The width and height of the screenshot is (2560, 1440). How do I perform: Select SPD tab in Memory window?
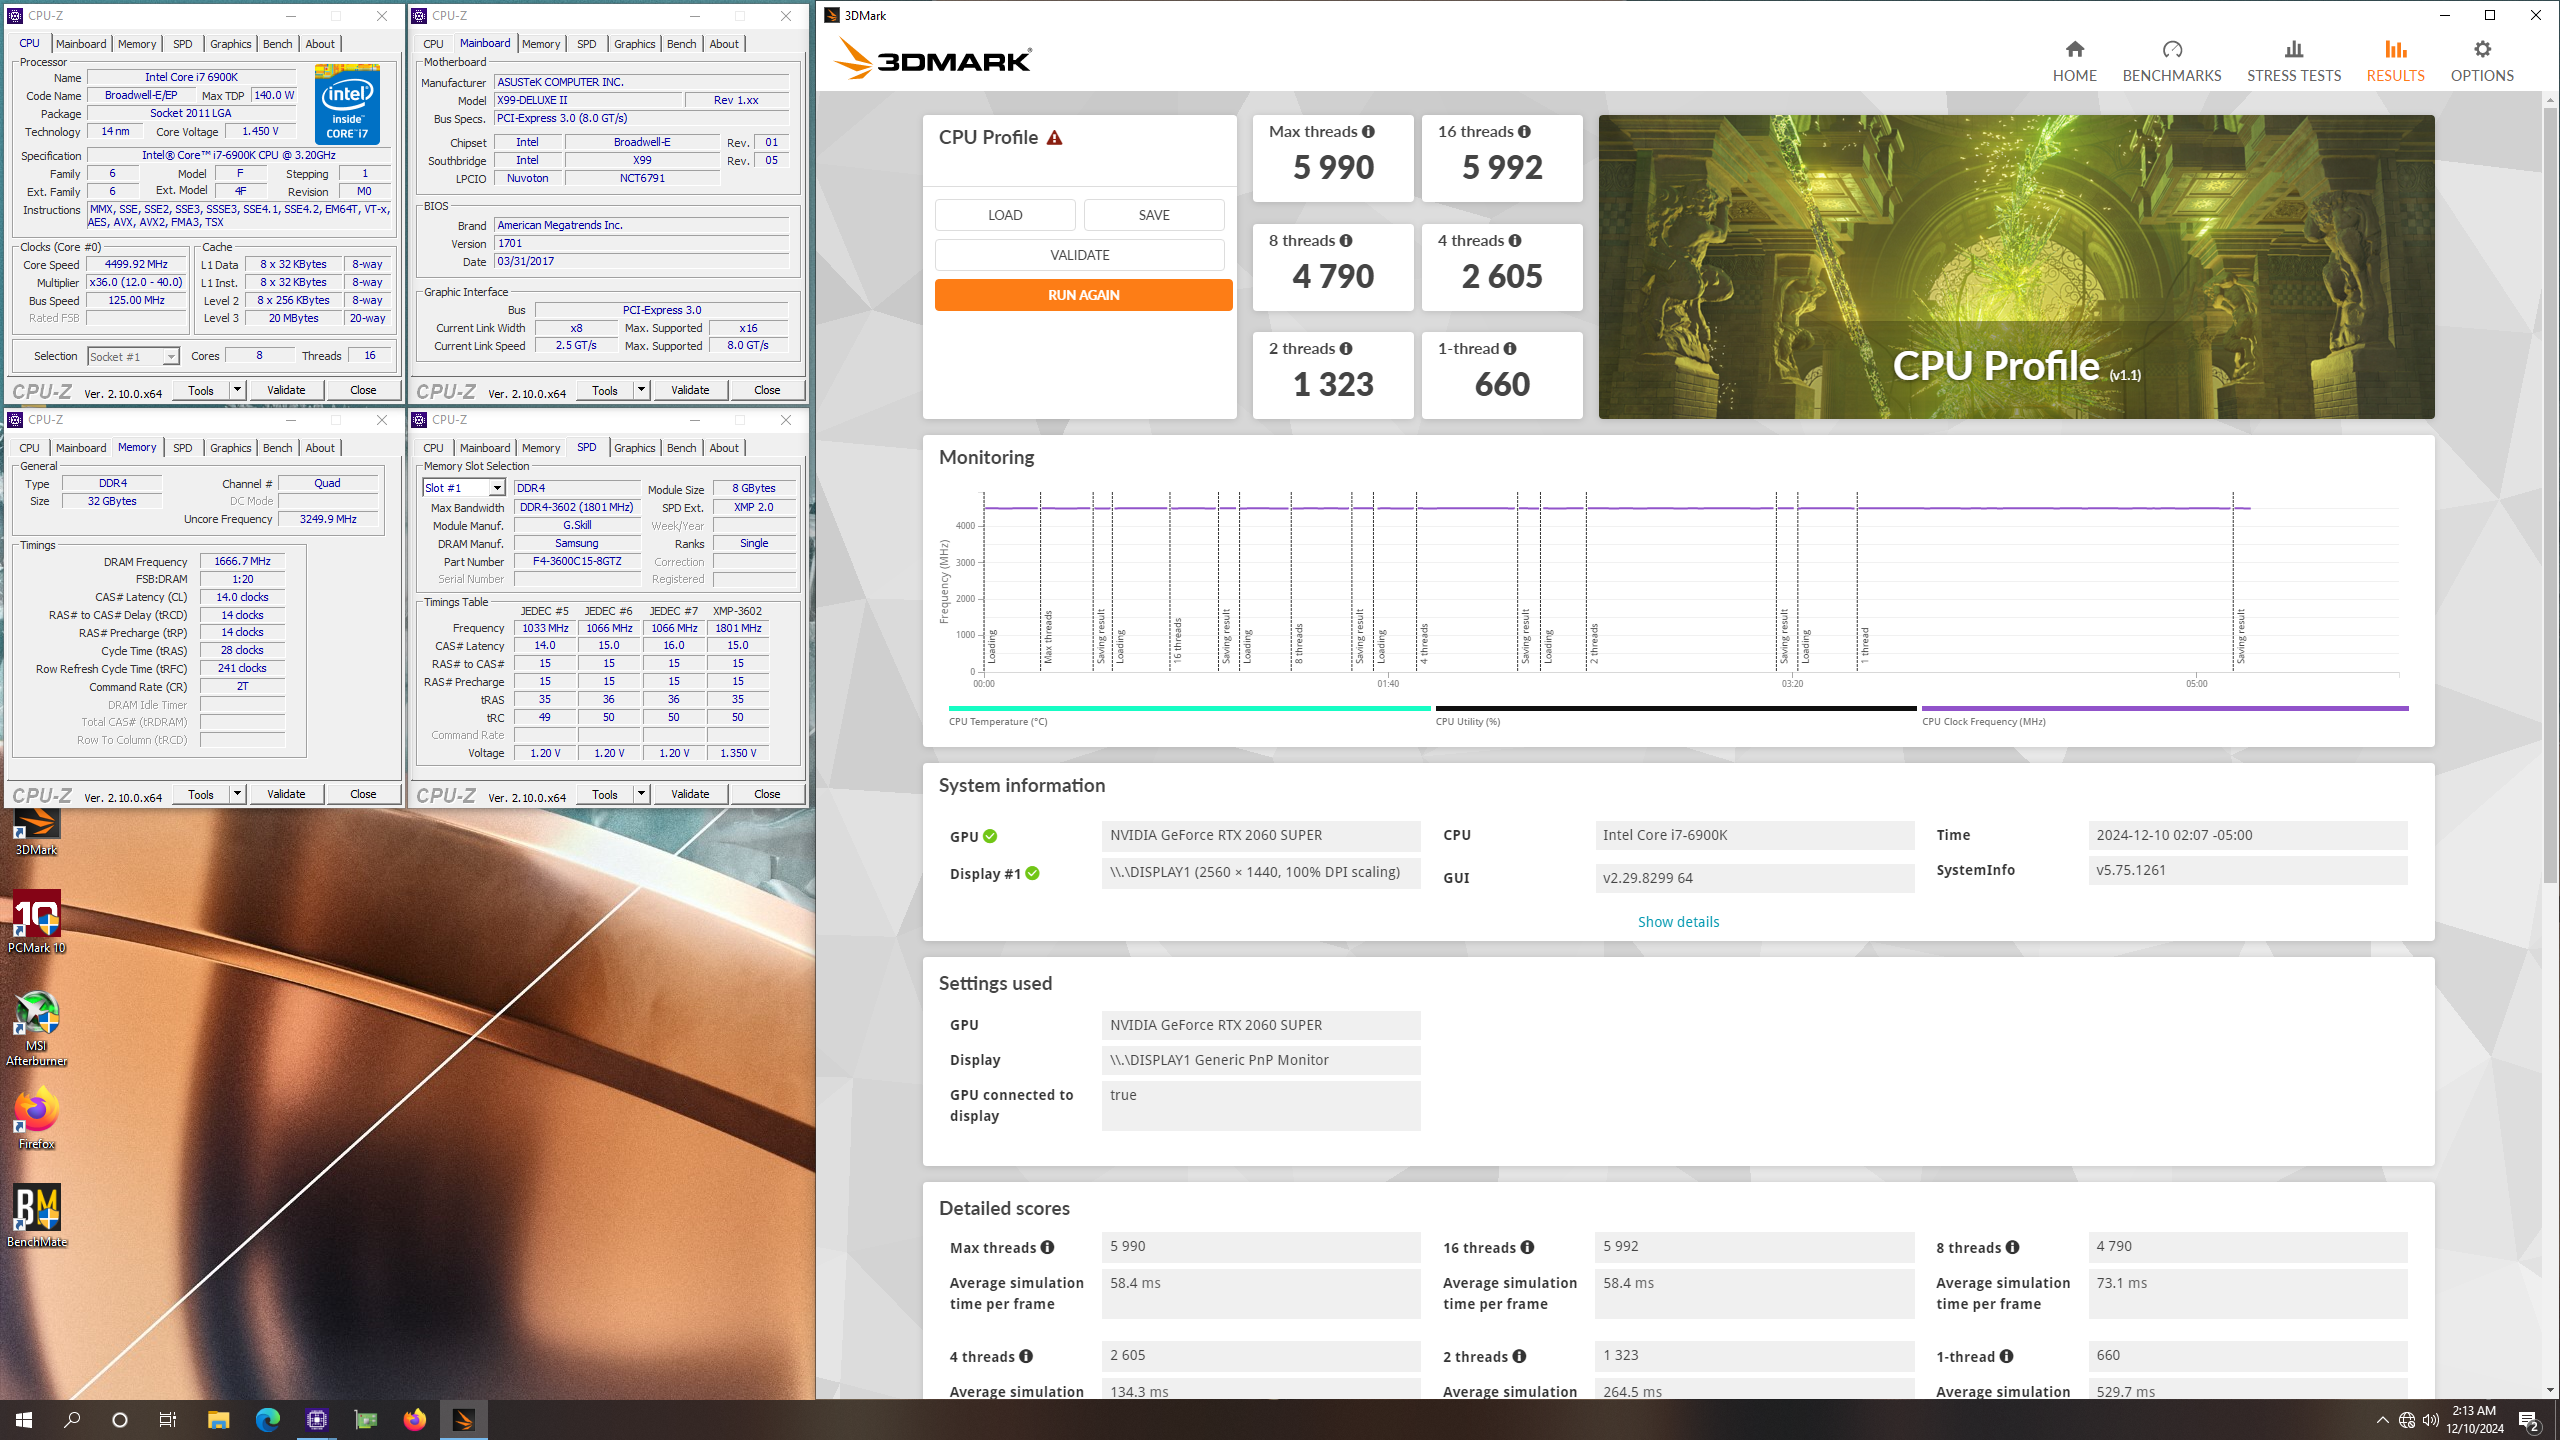tap(182, 448)
